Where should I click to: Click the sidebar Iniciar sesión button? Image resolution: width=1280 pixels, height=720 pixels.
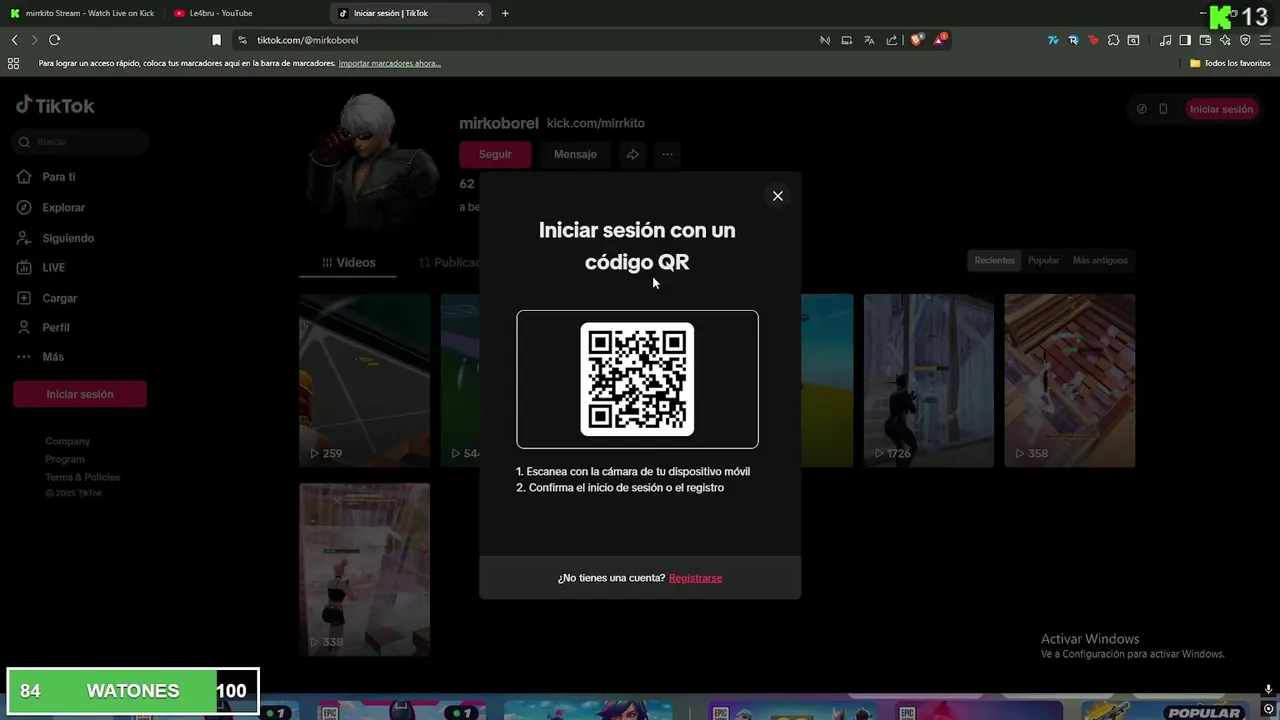80,394
